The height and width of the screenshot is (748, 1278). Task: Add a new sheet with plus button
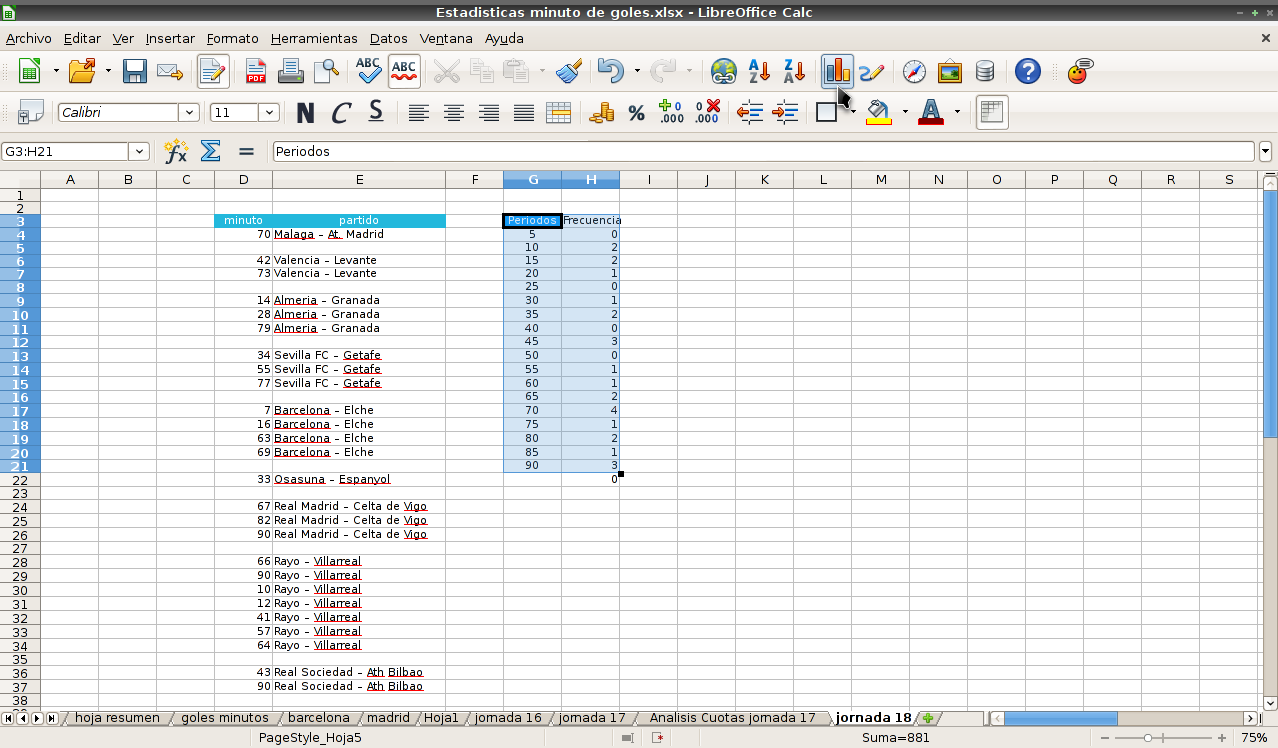coord(928,718)
